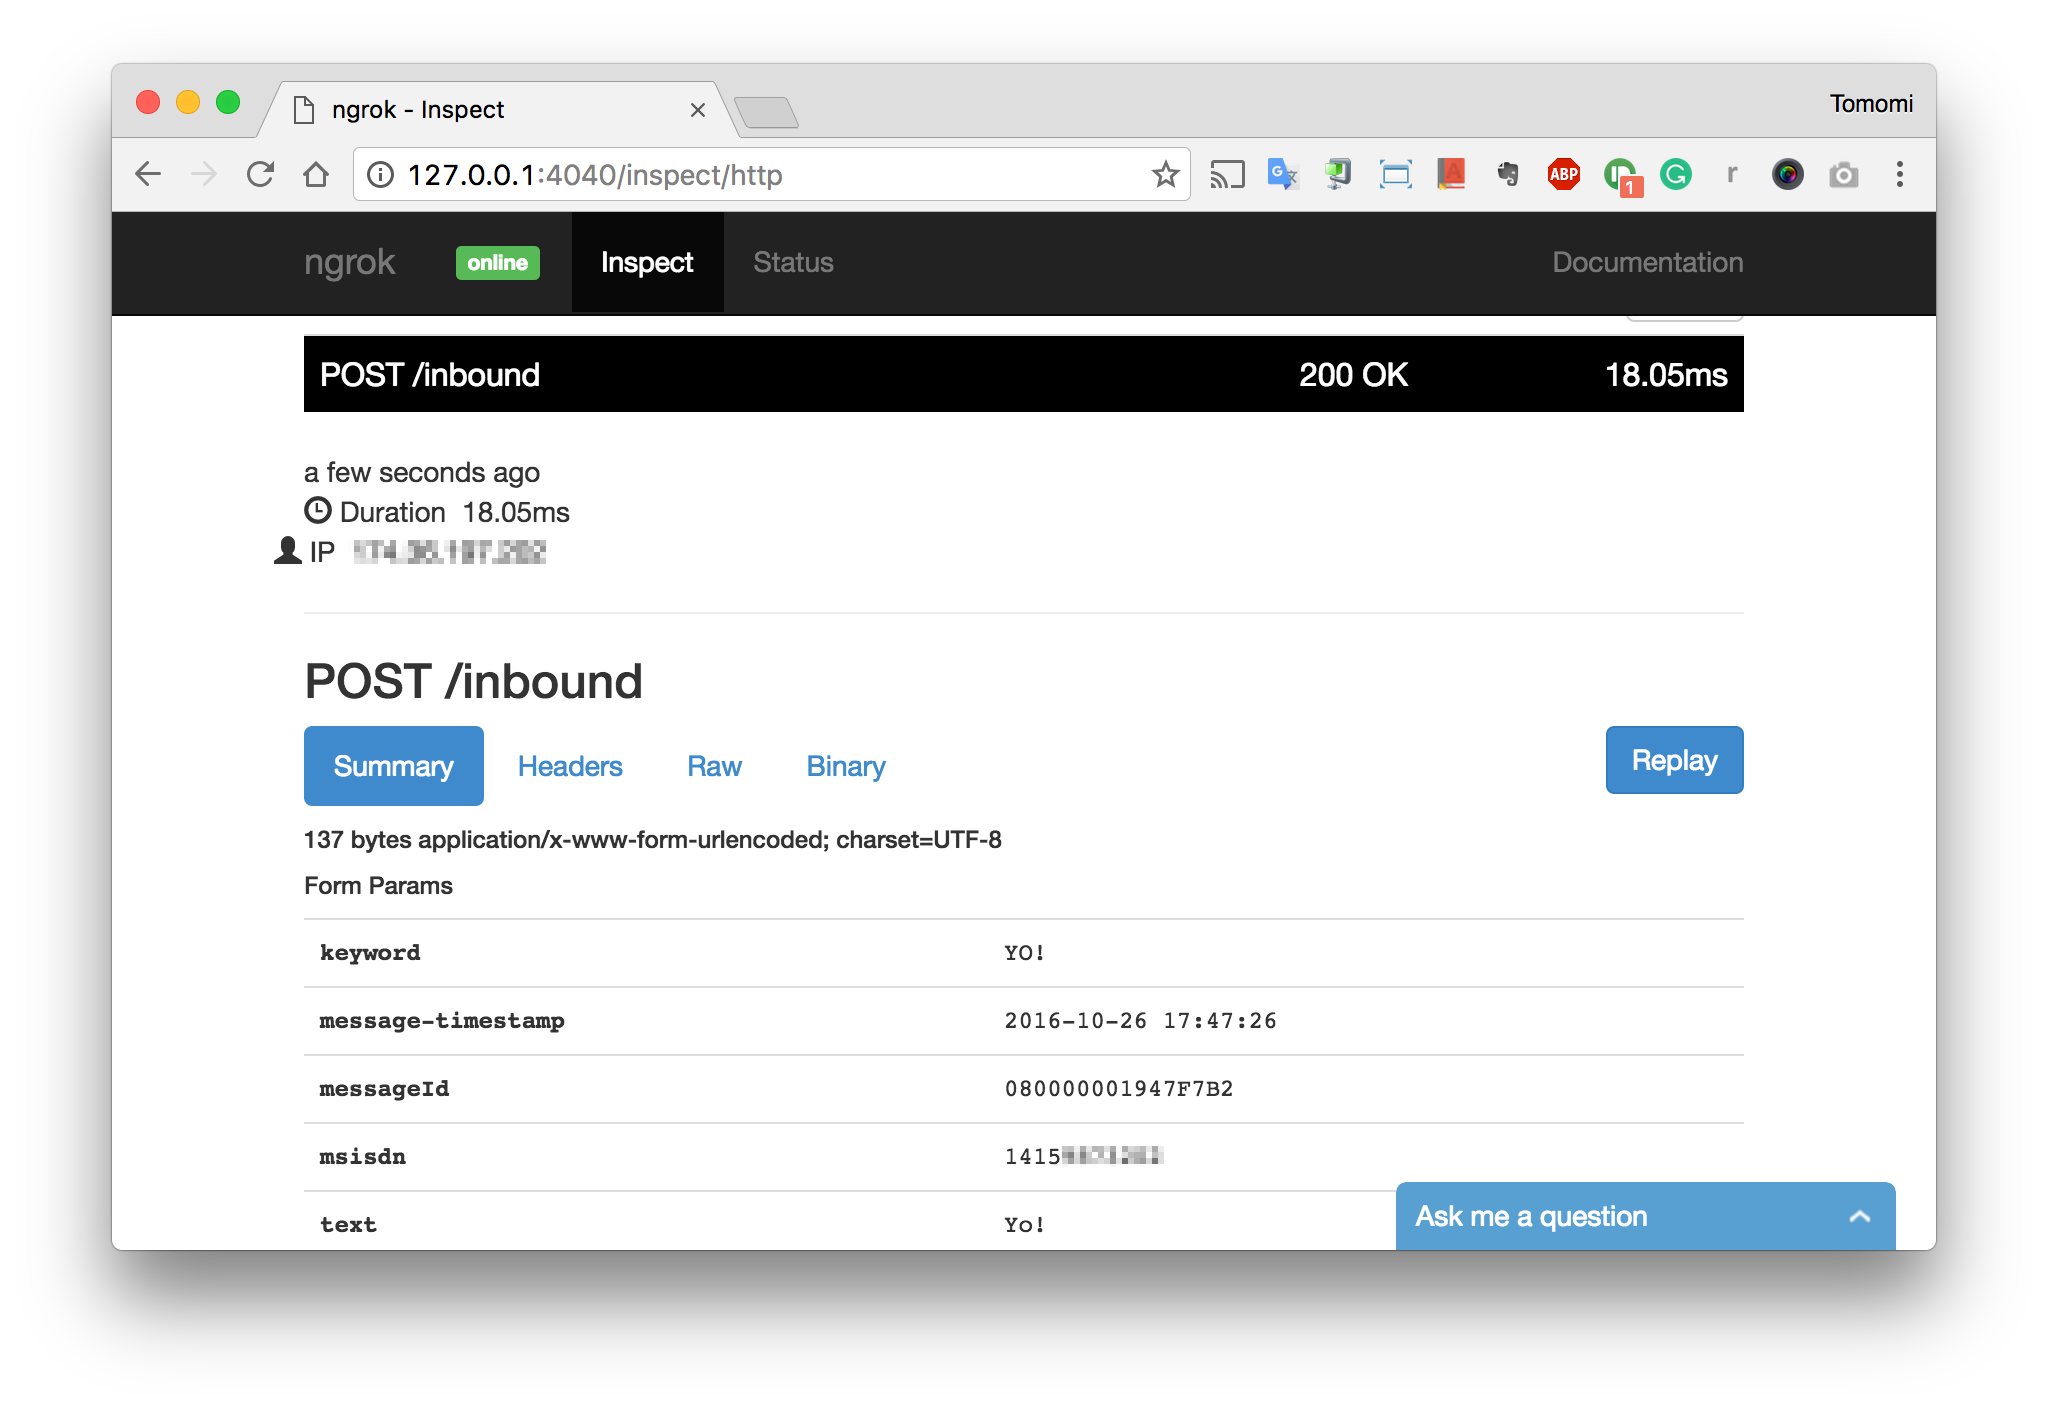Close the ngrok - Inspect tab
The width and height of the screenshot is (2048, 1410).
pyautogui.click(x=698, y=110)
